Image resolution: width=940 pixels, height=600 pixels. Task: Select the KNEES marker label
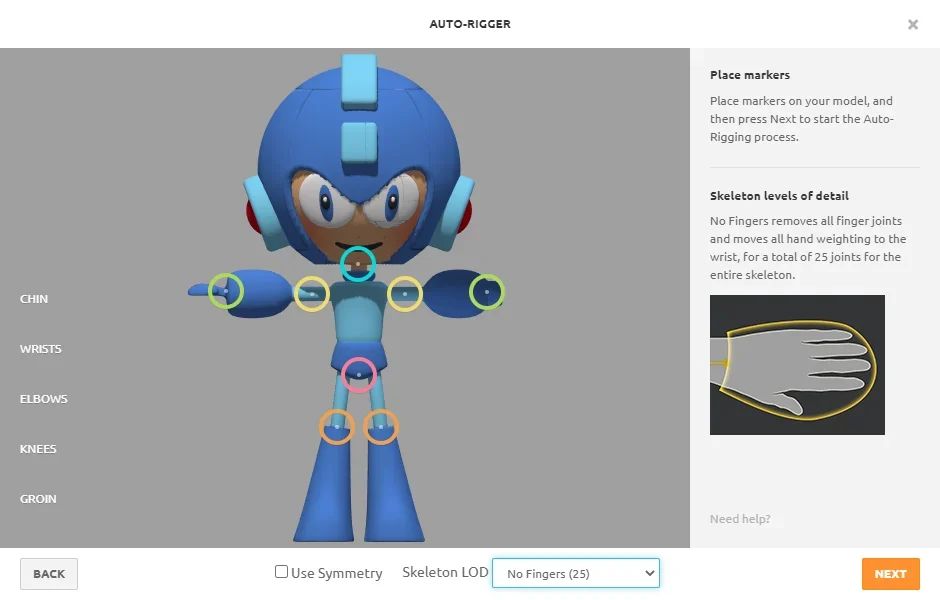(x=38, y=449)
